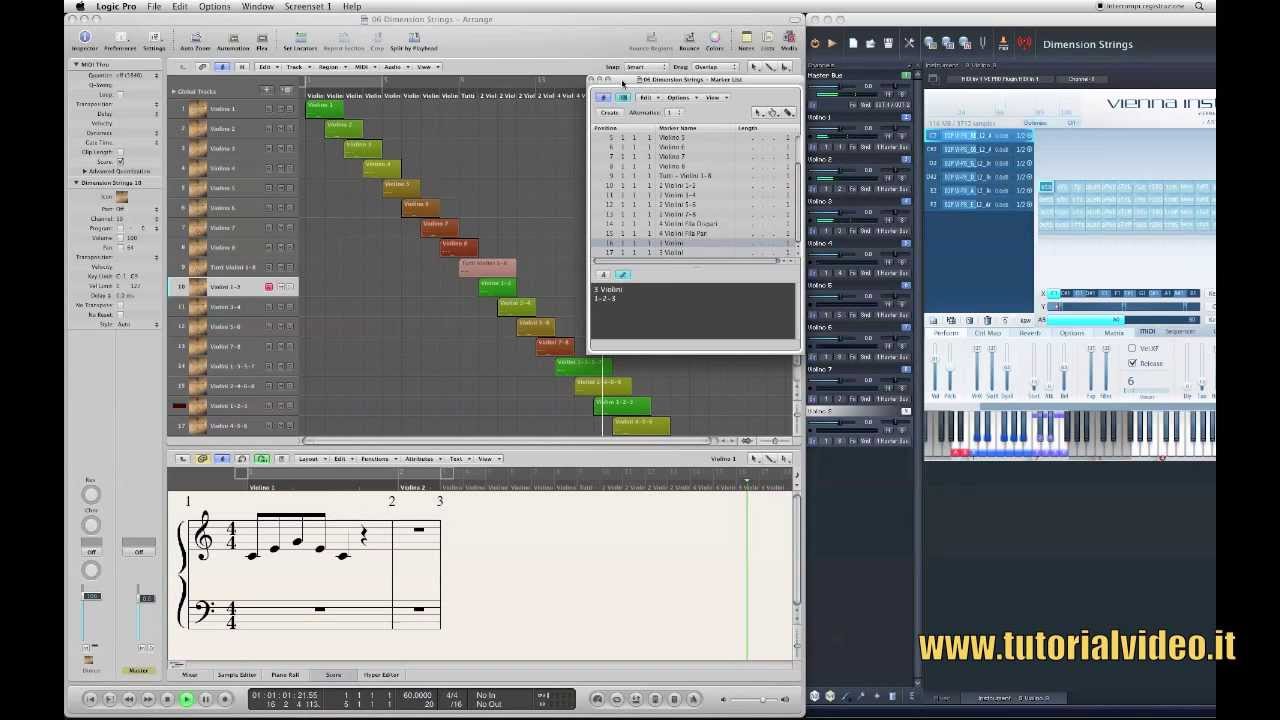Open the Settings toolbar icon

154,40
